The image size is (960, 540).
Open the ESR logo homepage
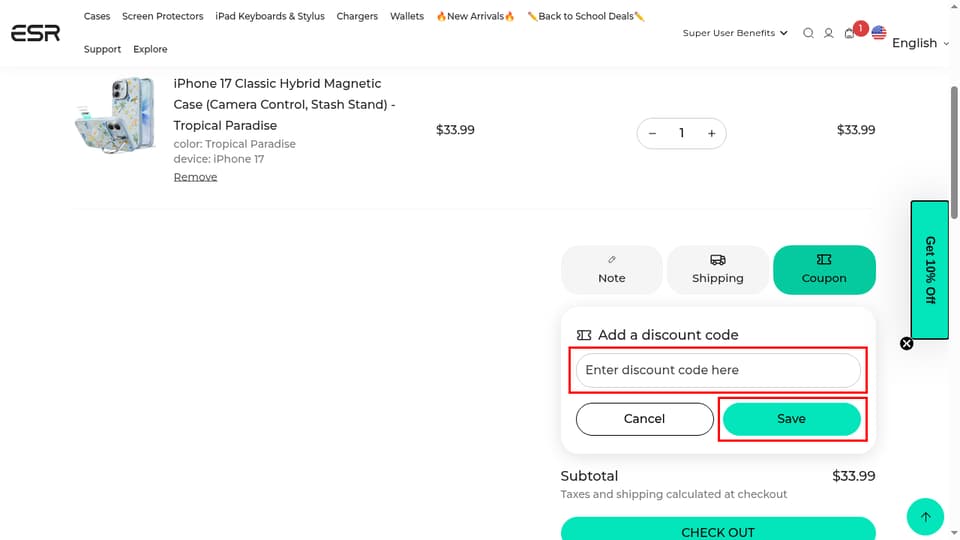tap(36, 33)
